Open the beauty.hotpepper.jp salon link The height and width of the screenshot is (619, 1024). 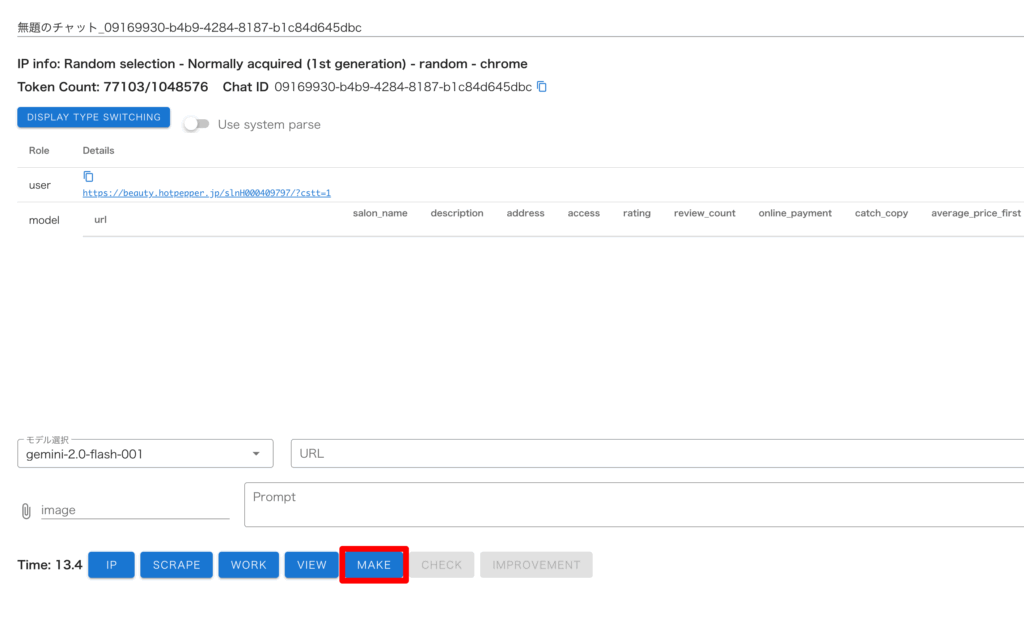coord(206,193)
